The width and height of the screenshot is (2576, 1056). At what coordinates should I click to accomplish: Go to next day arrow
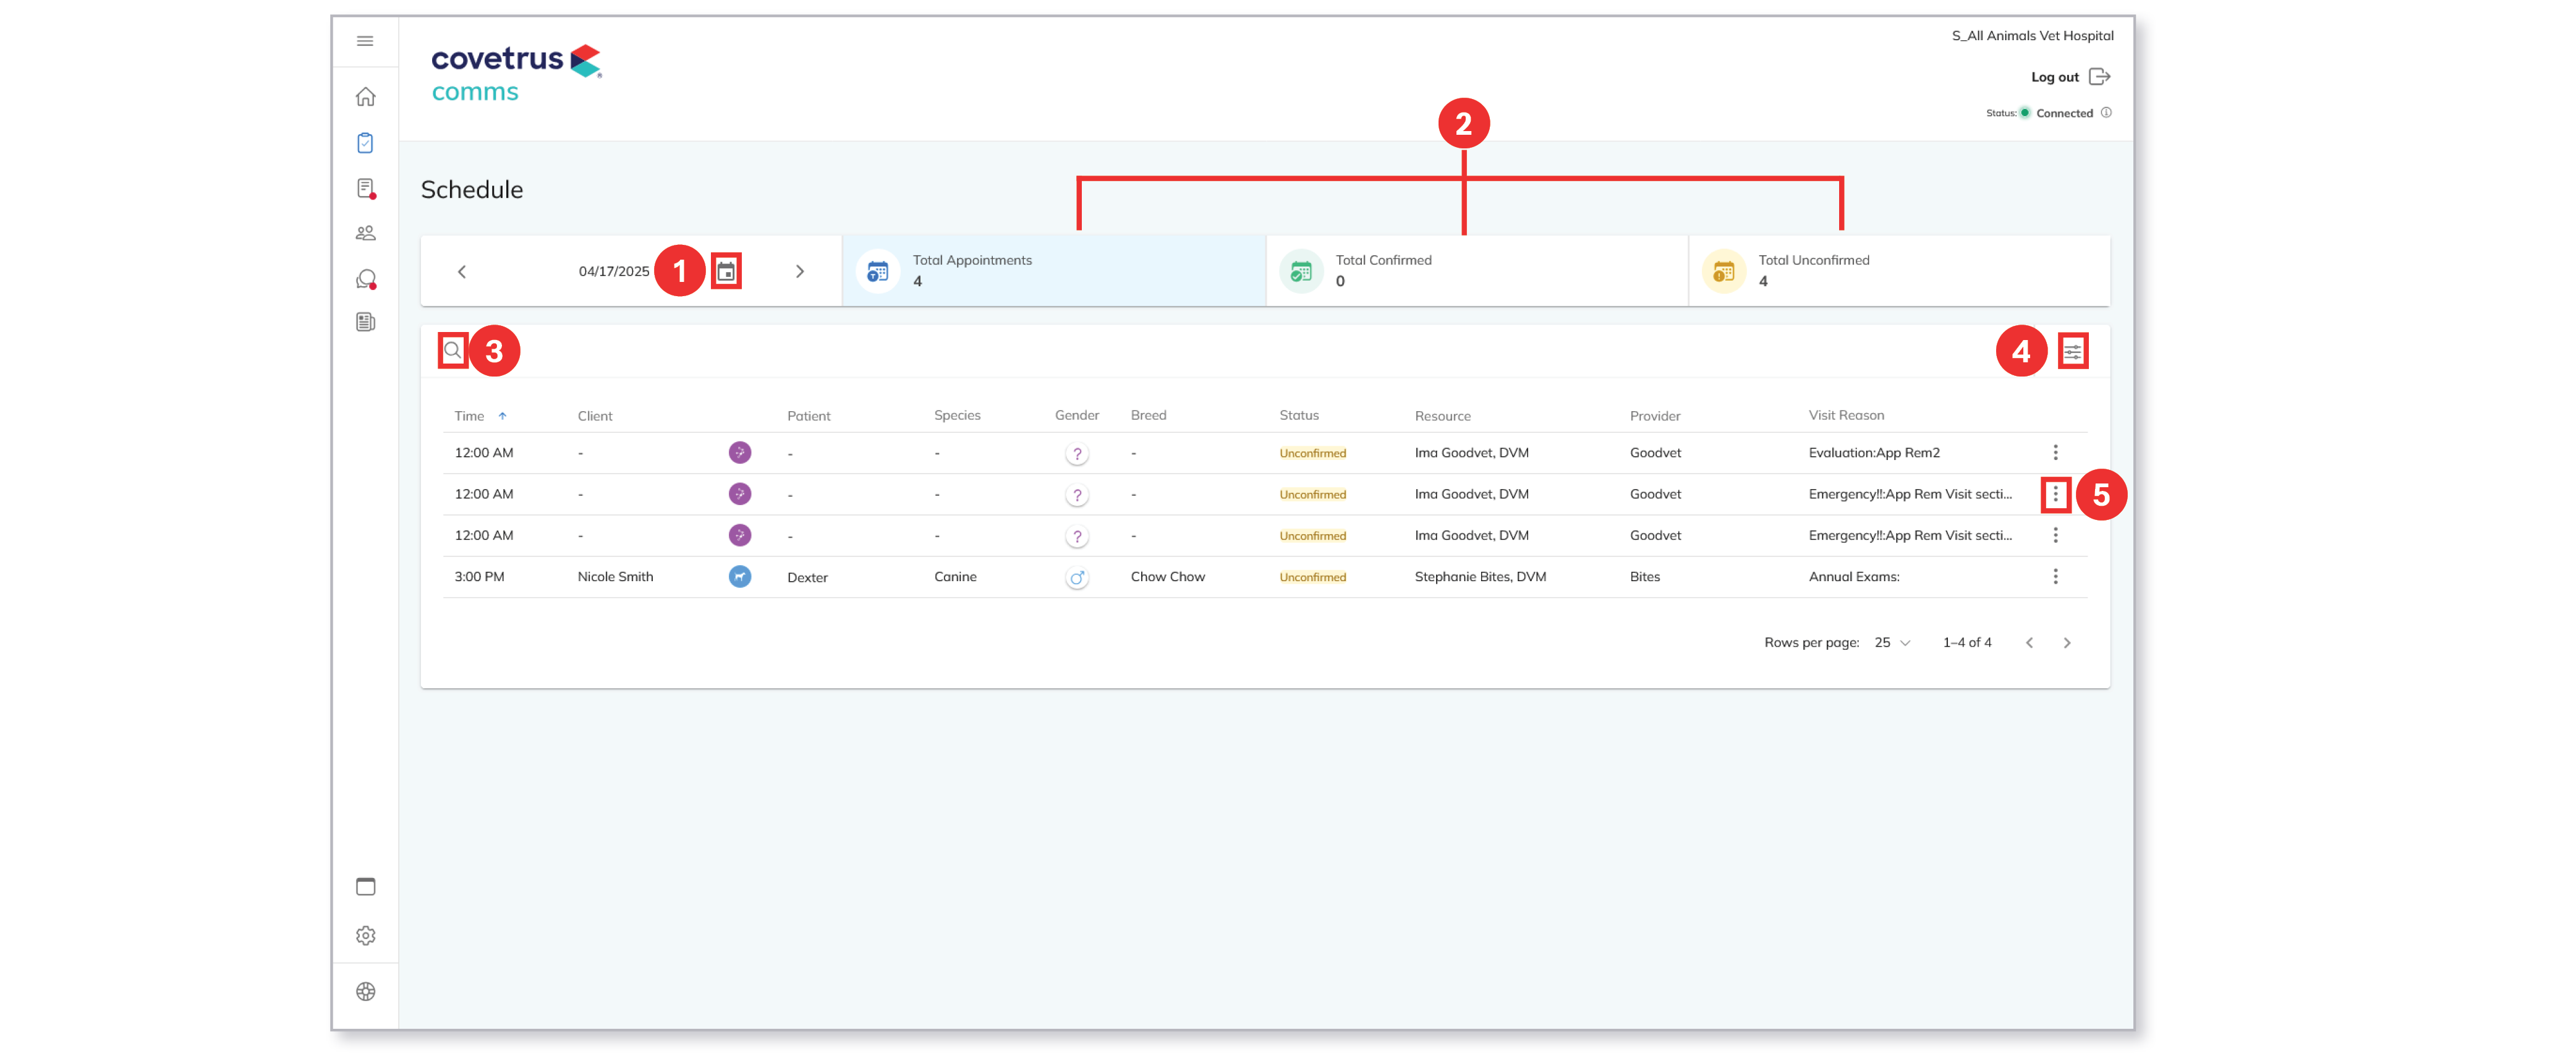[799, 271]
